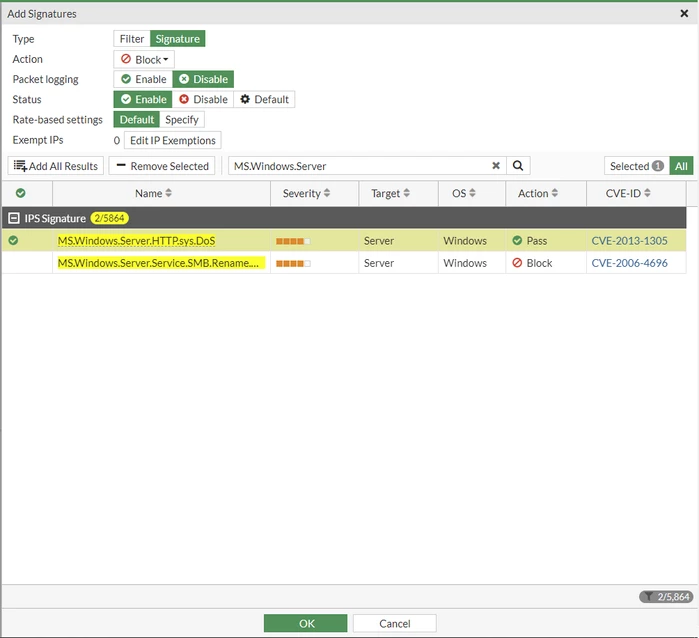Click Server target in HTTP.sys.DoS row

pos(379,241)
